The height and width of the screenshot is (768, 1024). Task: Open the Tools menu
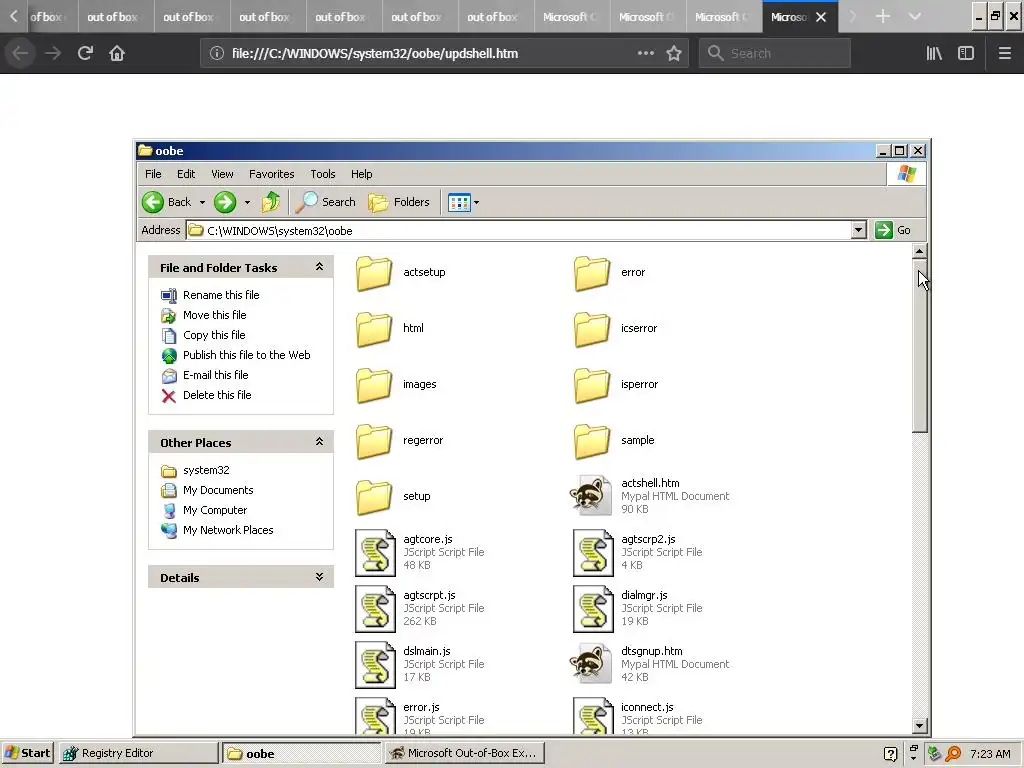point(323,174)
